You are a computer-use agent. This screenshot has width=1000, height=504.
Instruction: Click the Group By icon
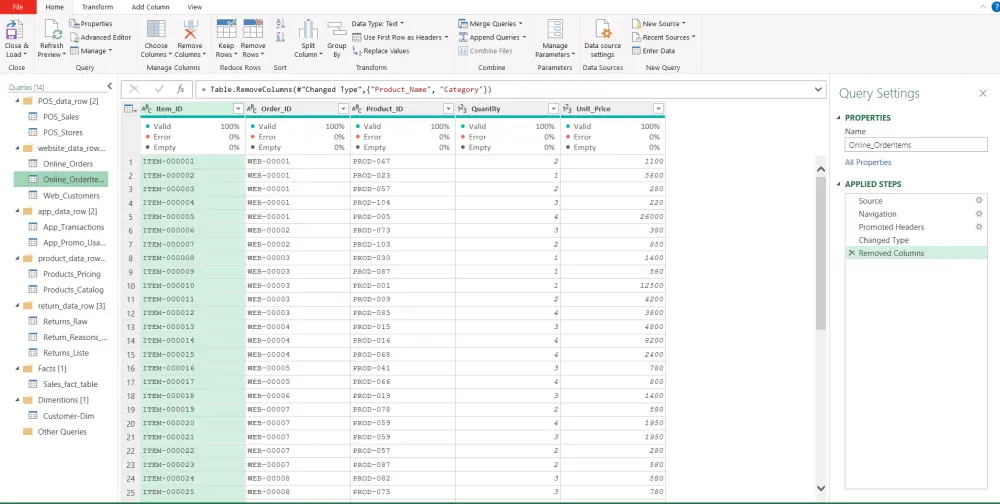[337, 30]
